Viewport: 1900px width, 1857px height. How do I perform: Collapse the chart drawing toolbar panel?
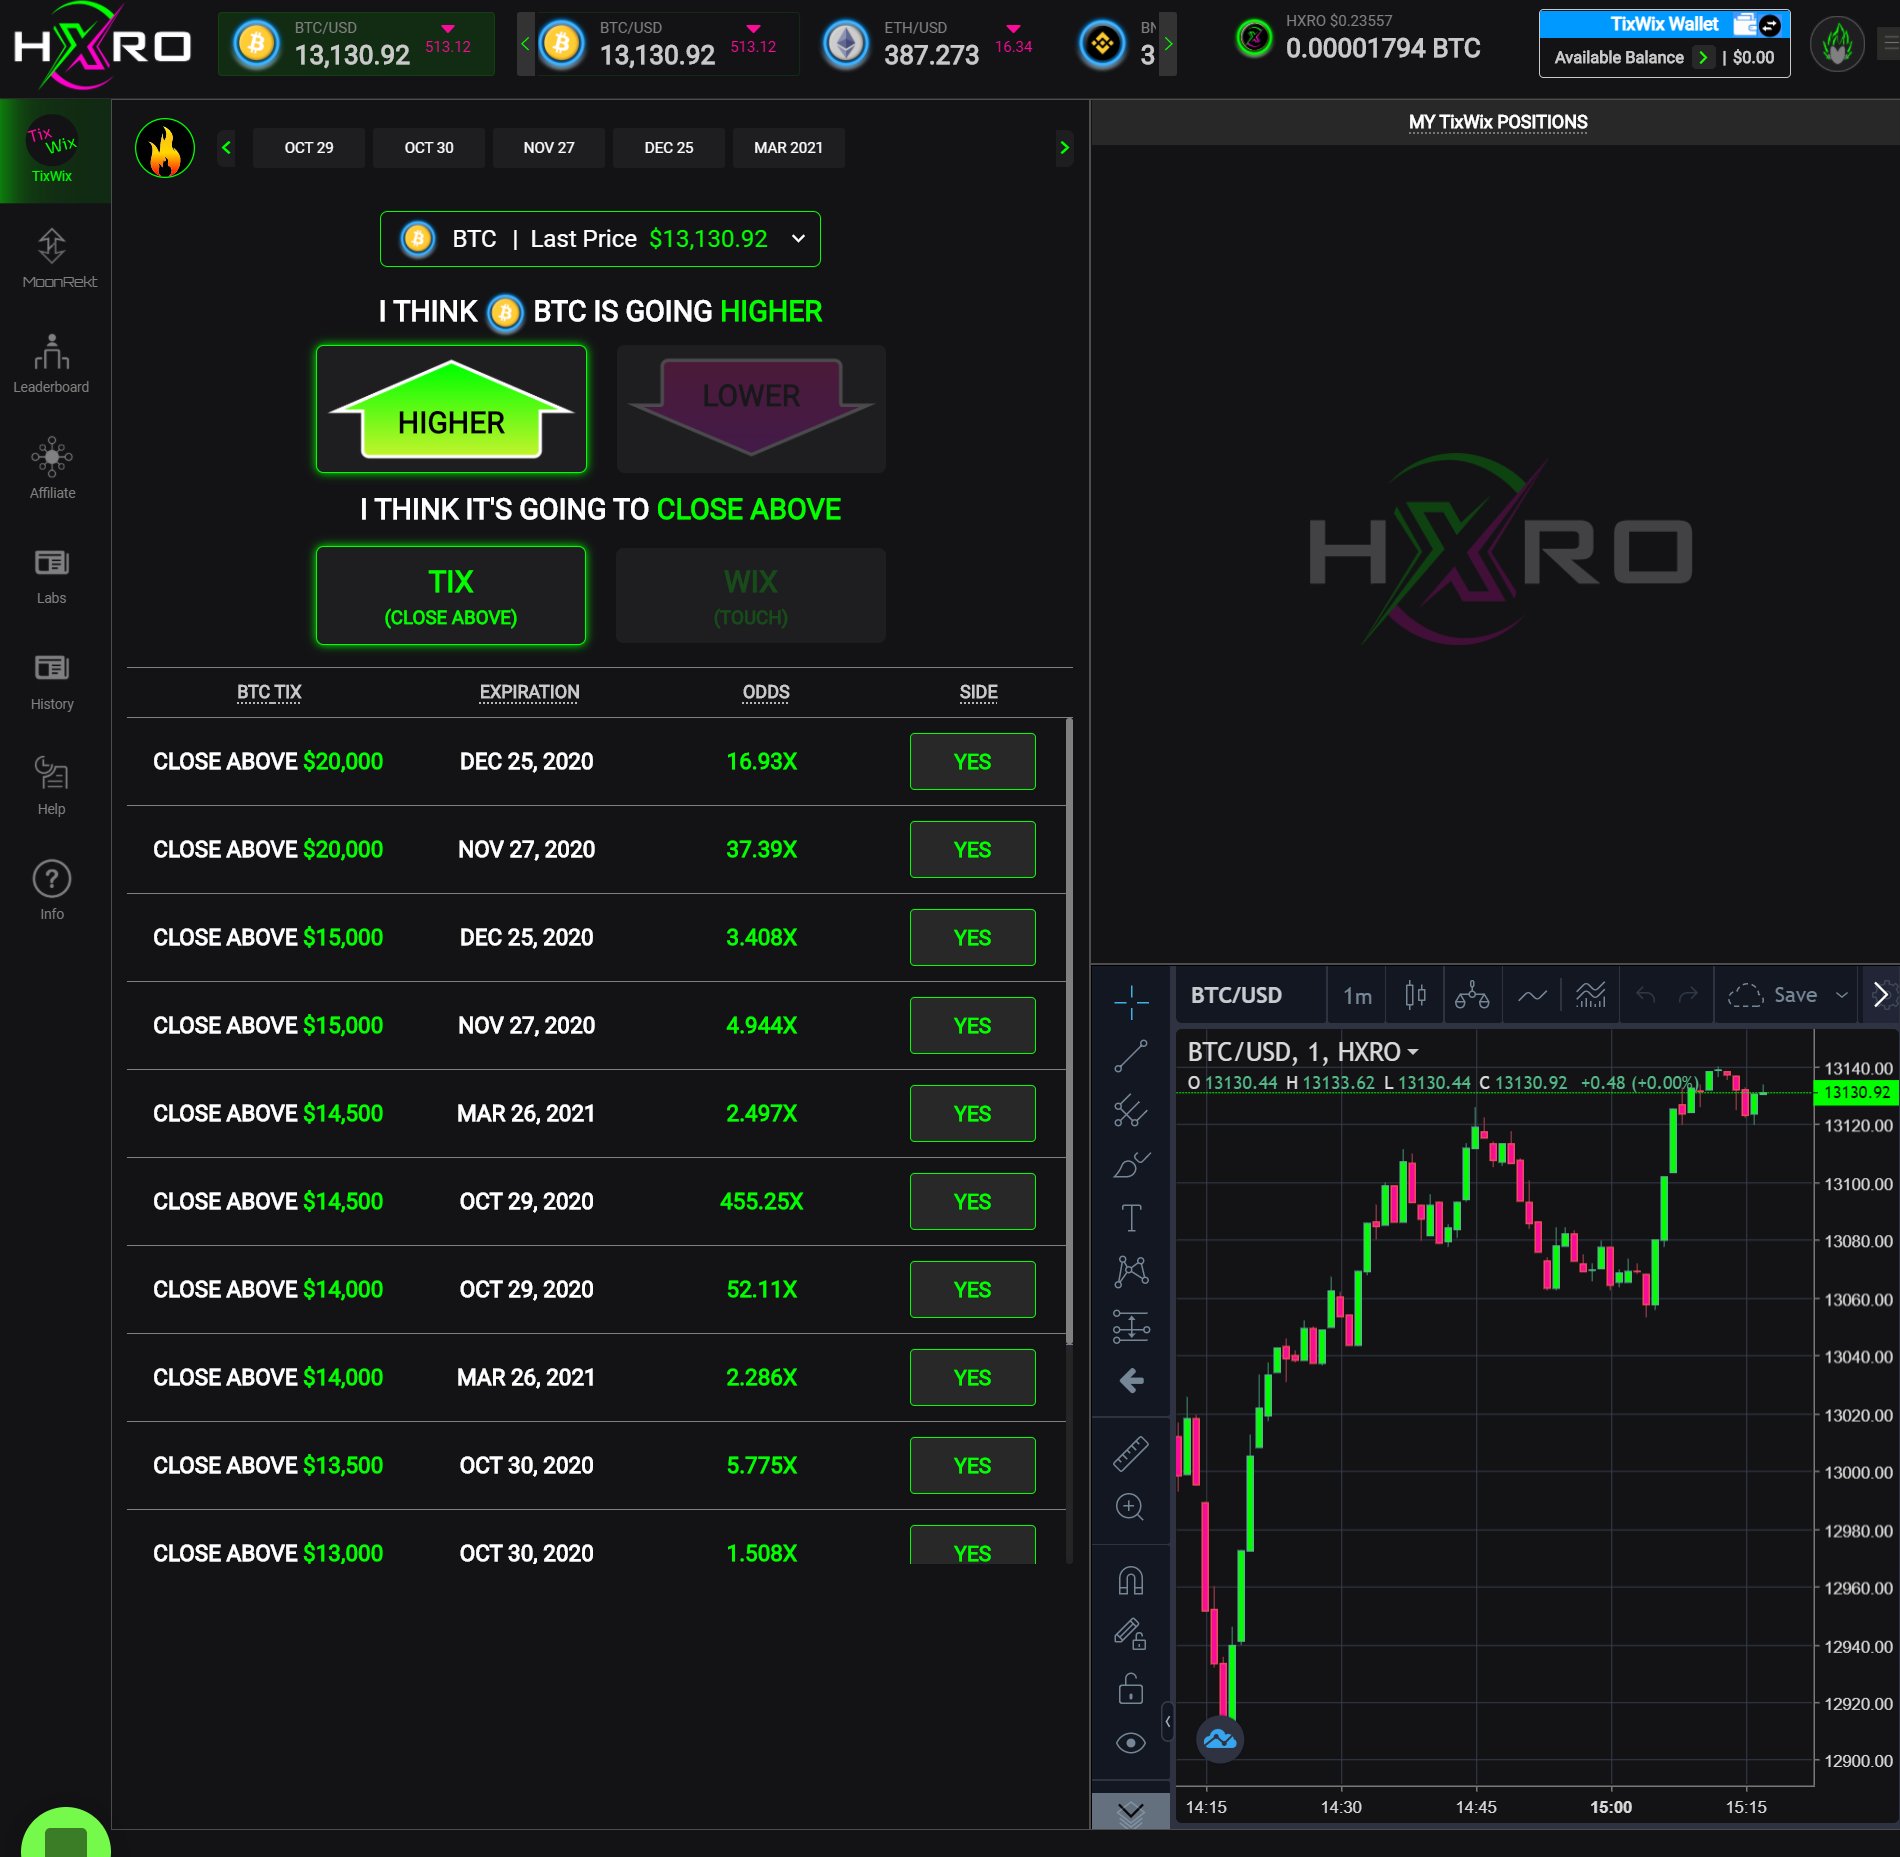1167,1721
